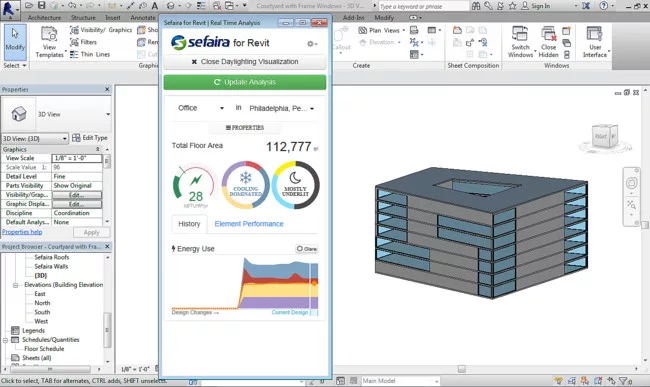Open the Insert ribbon tab
This screenshot has height=387, width=650.
coord(112,18)
